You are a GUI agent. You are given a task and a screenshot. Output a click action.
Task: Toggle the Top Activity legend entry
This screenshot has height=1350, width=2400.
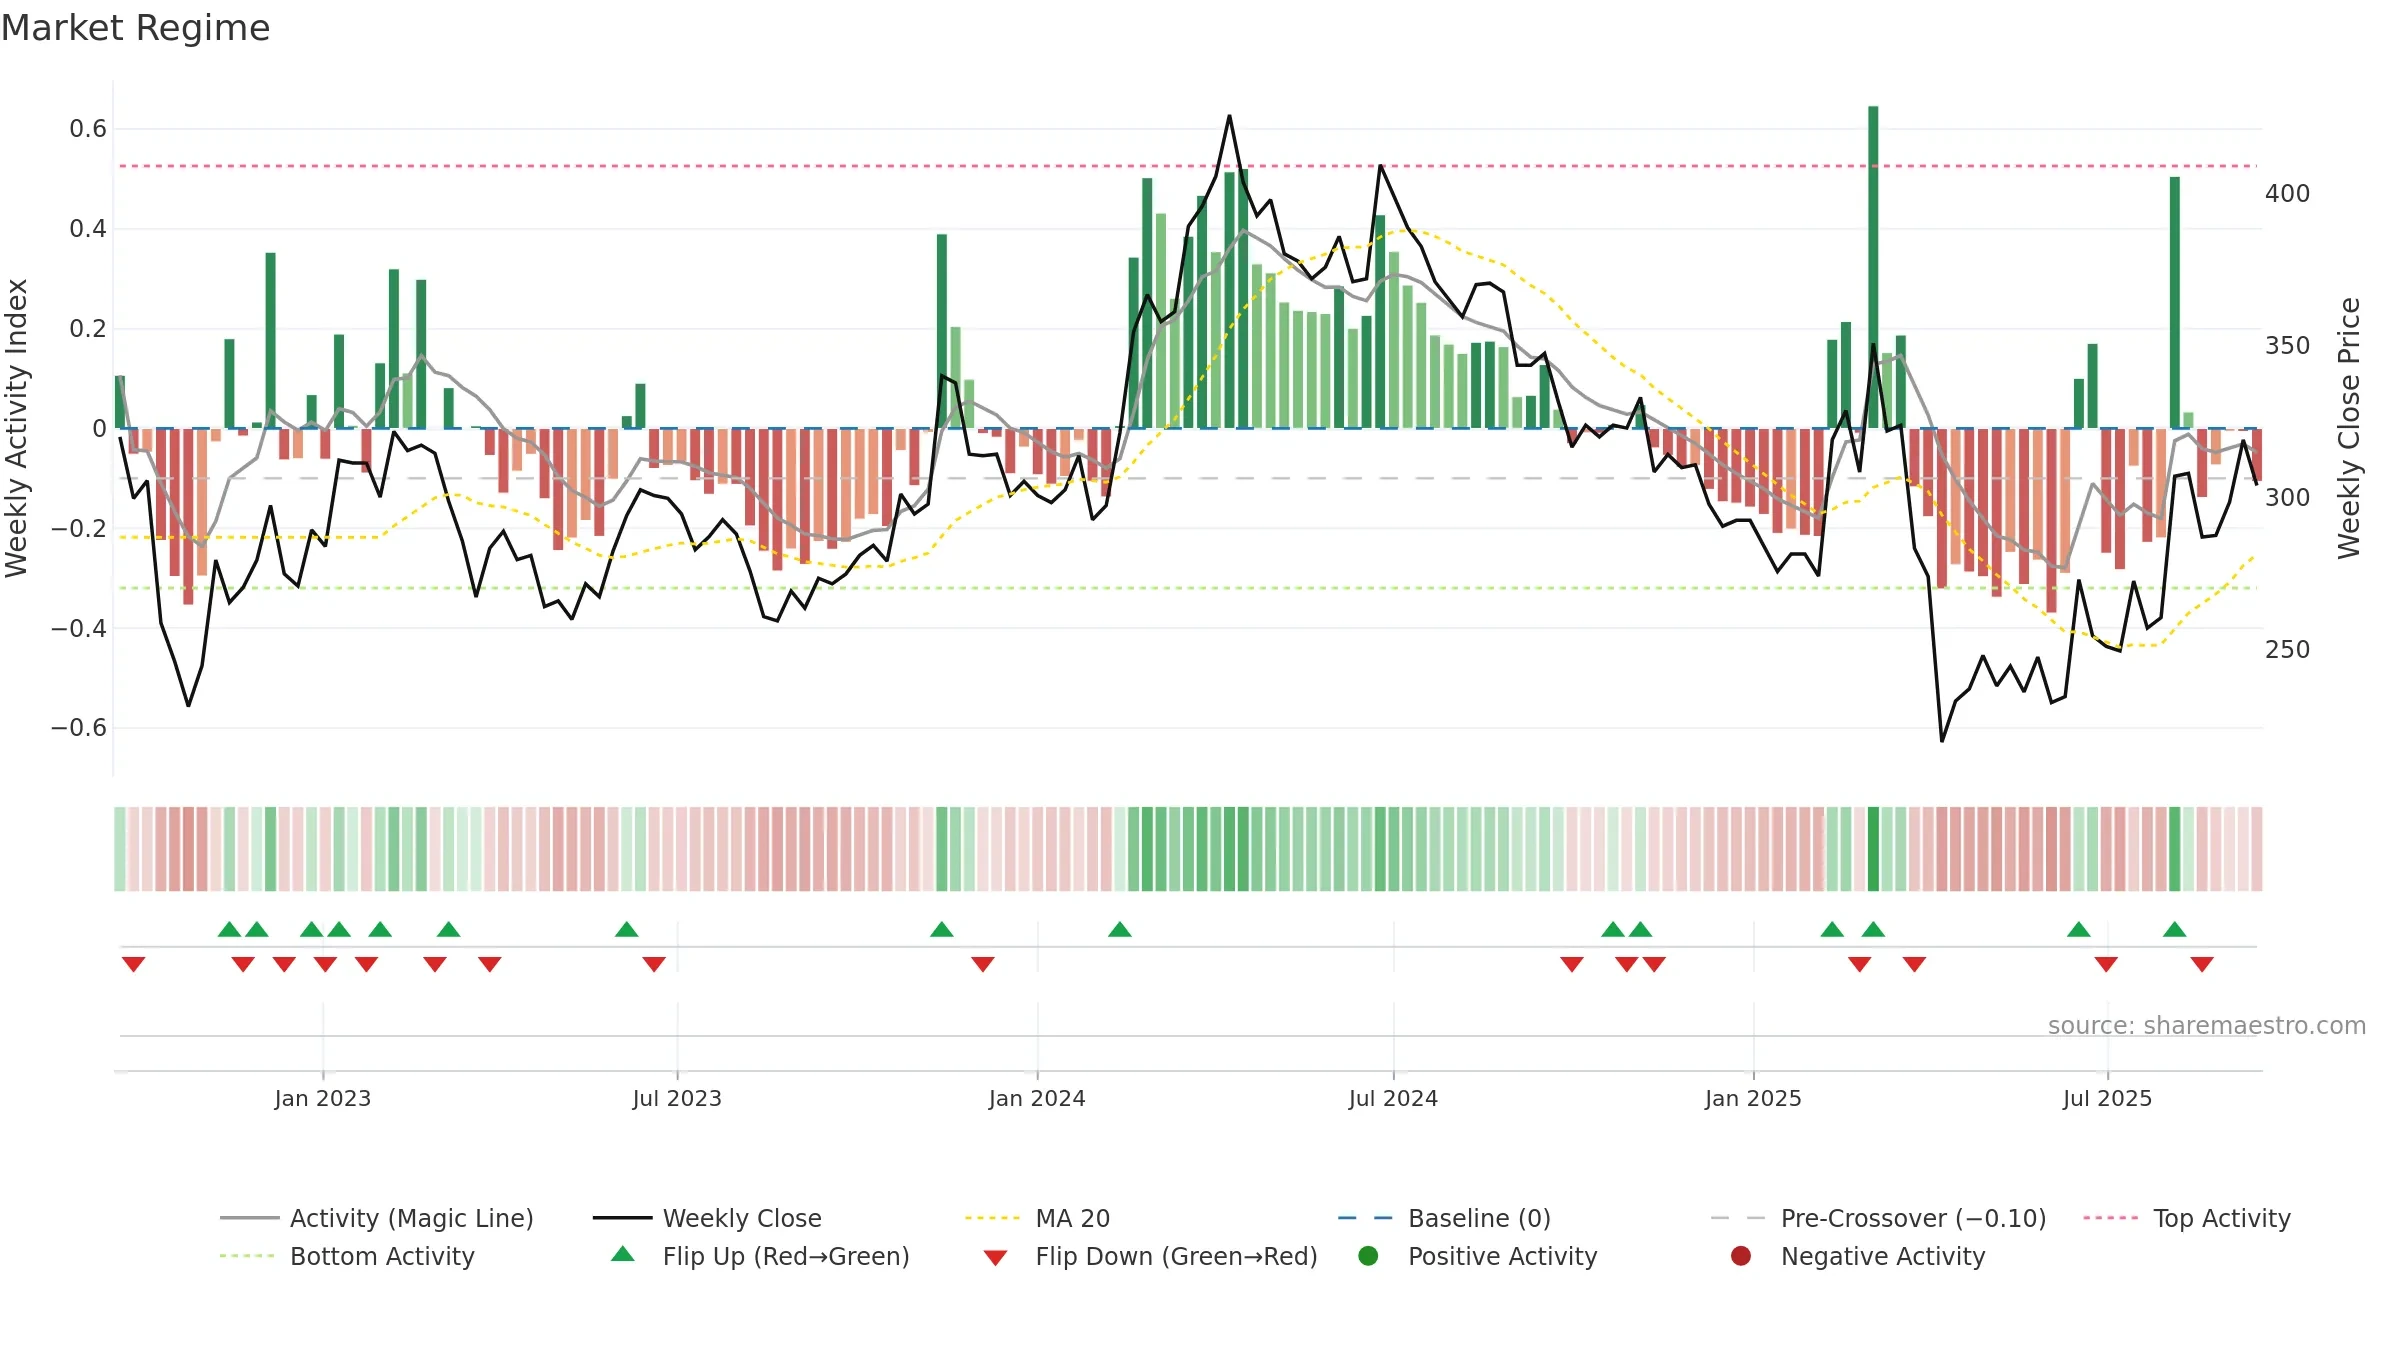pyautogui.click(x=2187, y=1218)
